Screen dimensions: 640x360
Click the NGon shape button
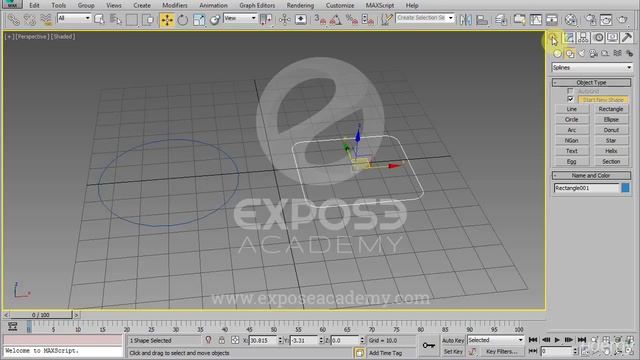pyautogui.click(x=572, y=140)
